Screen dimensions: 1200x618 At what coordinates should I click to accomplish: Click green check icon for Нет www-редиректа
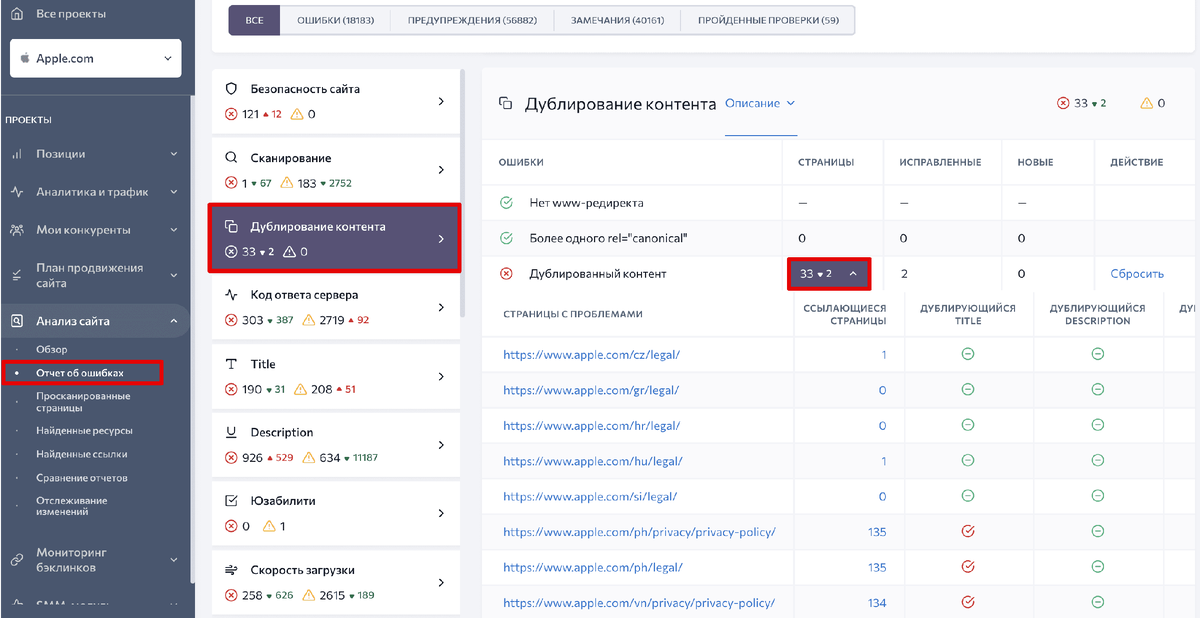tap(506, 202)
